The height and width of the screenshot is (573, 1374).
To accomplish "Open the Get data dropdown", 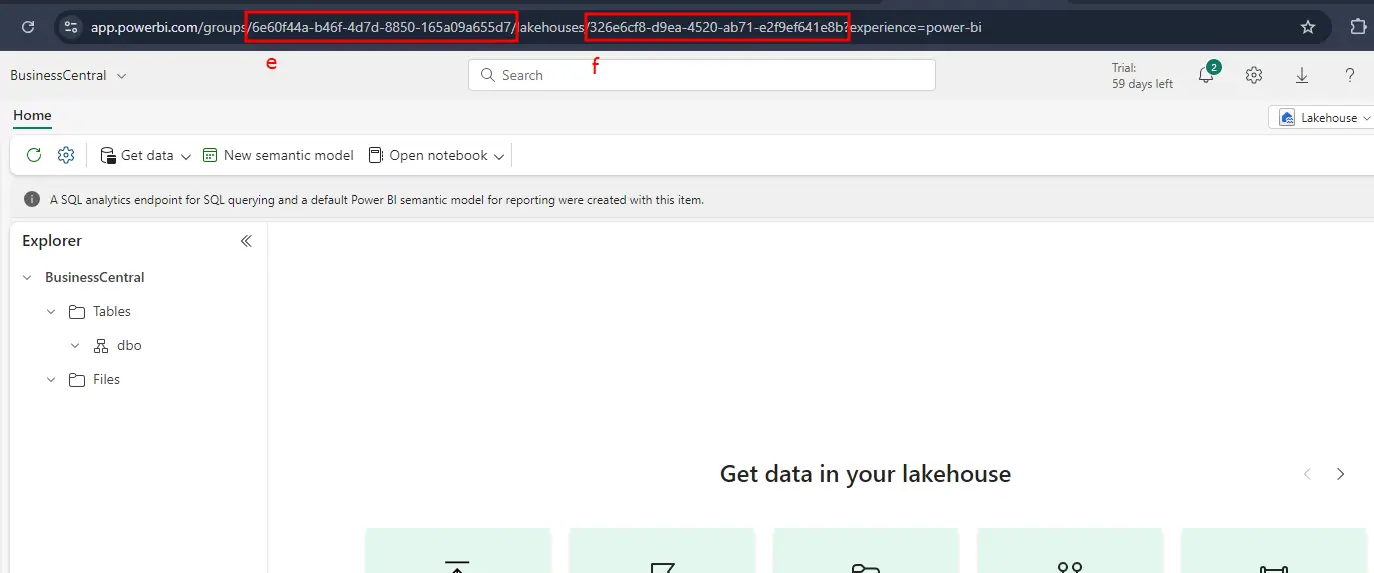I will (x=145, y=155).
